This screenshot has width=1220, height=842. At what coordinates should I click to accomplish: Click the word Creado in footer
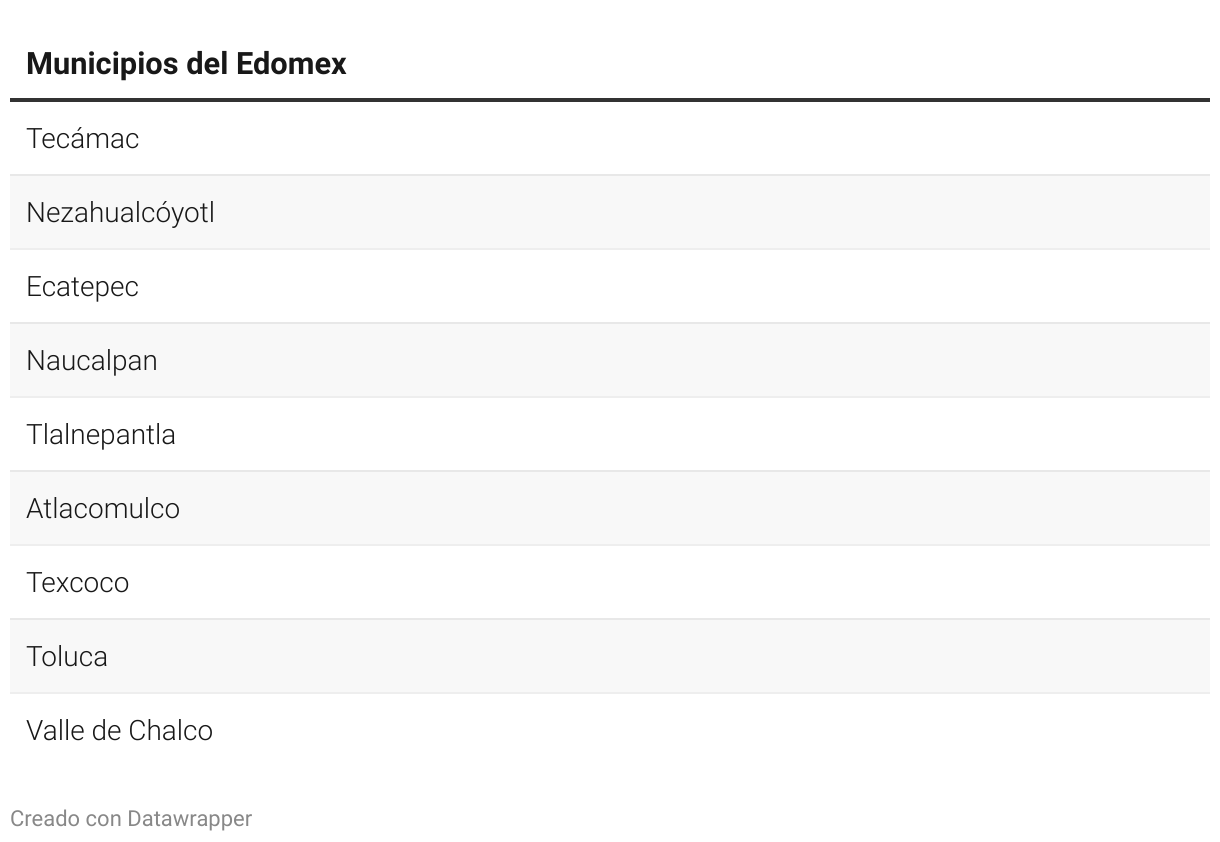[x=45, y=819]
